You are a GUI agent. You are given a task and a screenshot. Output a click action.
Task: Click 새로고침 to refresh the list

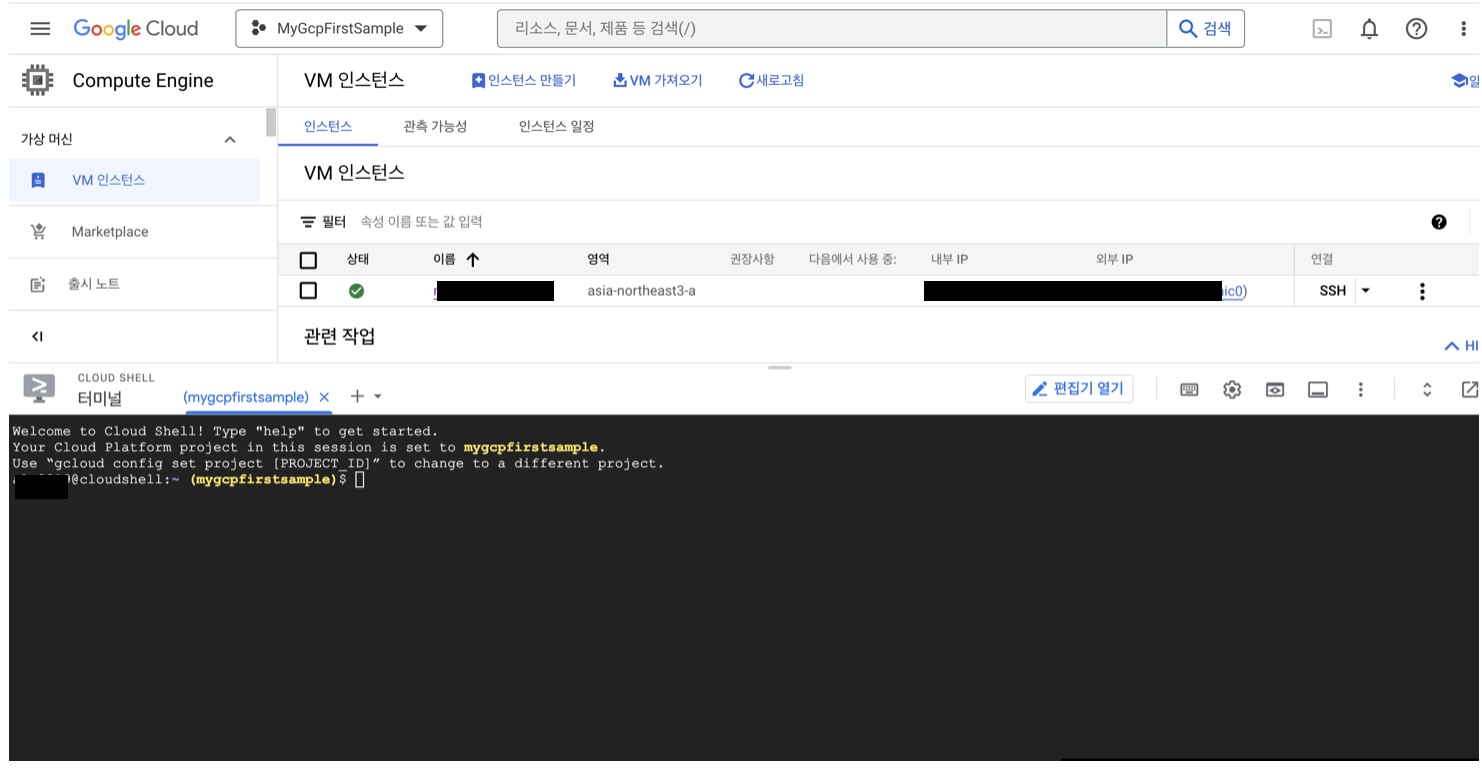click(771, 80)
